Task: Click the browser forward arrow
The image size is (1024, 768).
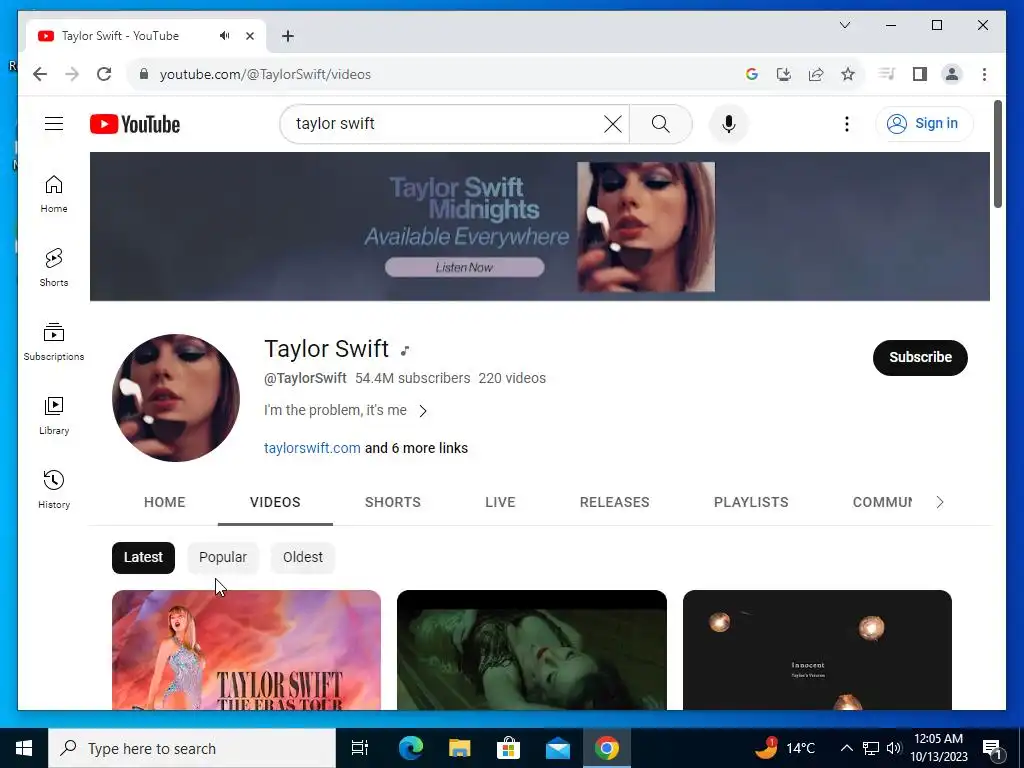Action: (72, 74)
